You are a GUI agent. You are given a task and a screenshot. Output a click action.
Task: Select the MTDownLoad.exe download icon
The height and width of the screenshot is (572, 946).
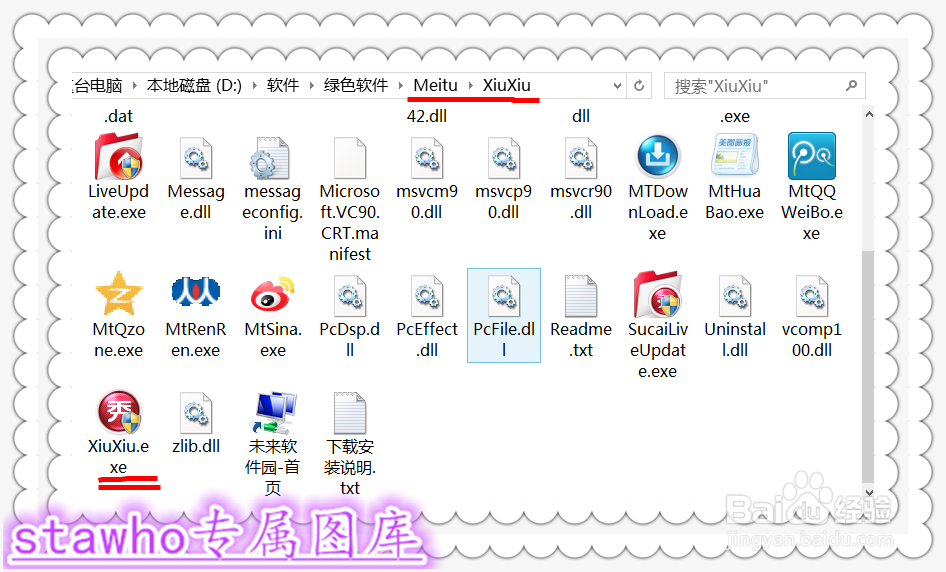coord(658,156)
